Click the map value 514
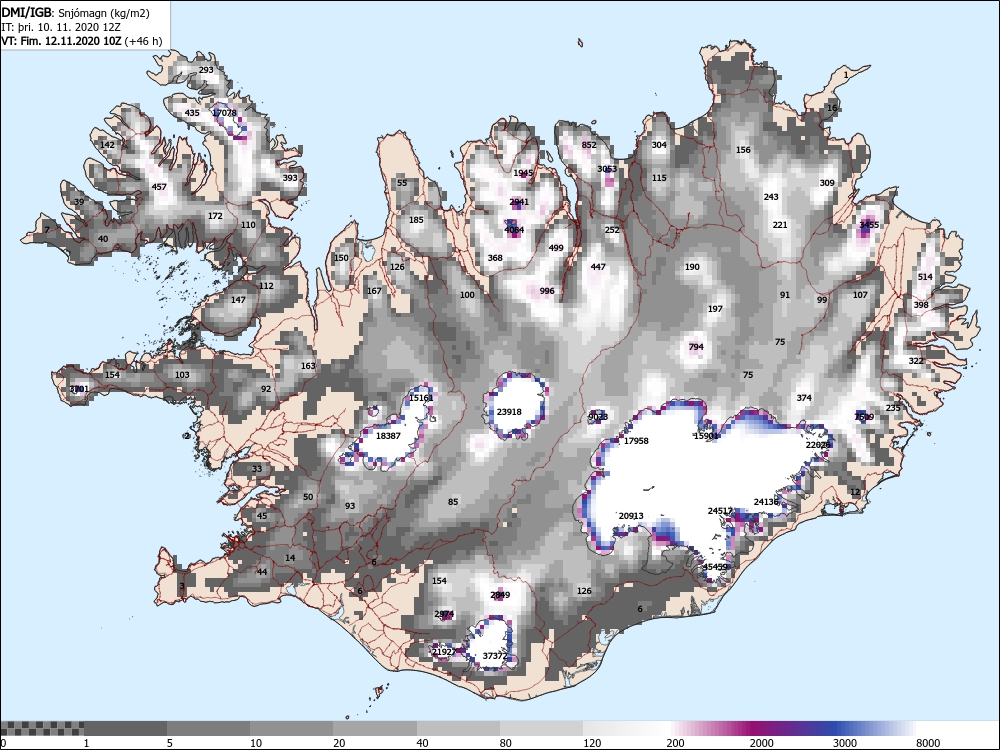This screenshot has width=1000, height=750. click(x=925, y=277)
